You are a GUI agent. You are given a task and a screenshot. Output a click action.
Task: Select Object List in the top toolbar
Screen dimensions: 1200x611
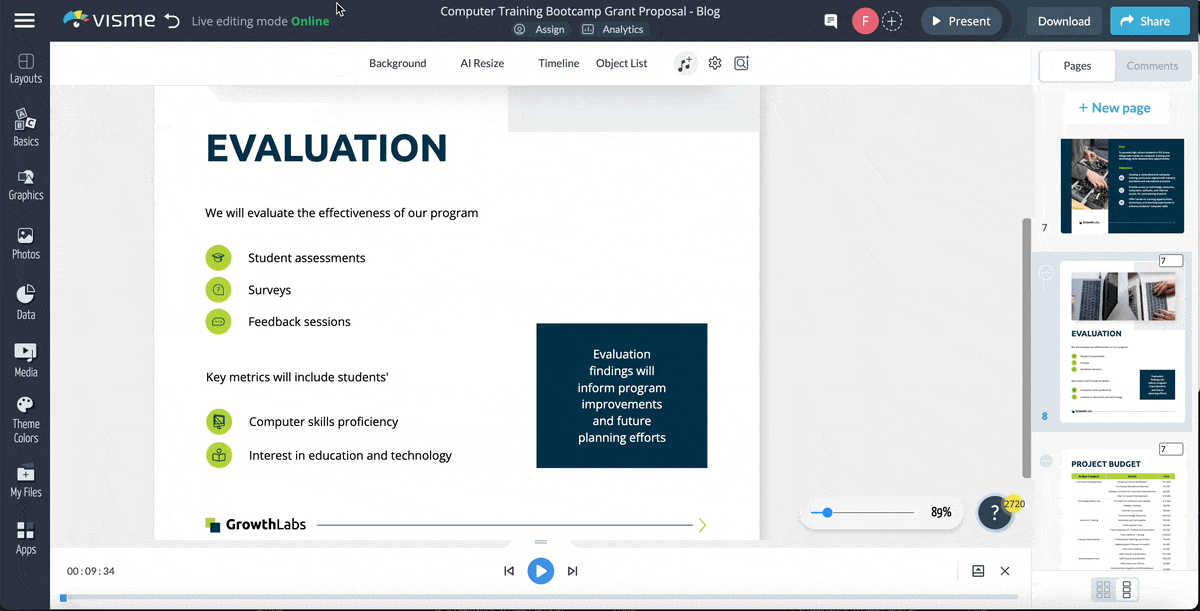click(621, 62)
